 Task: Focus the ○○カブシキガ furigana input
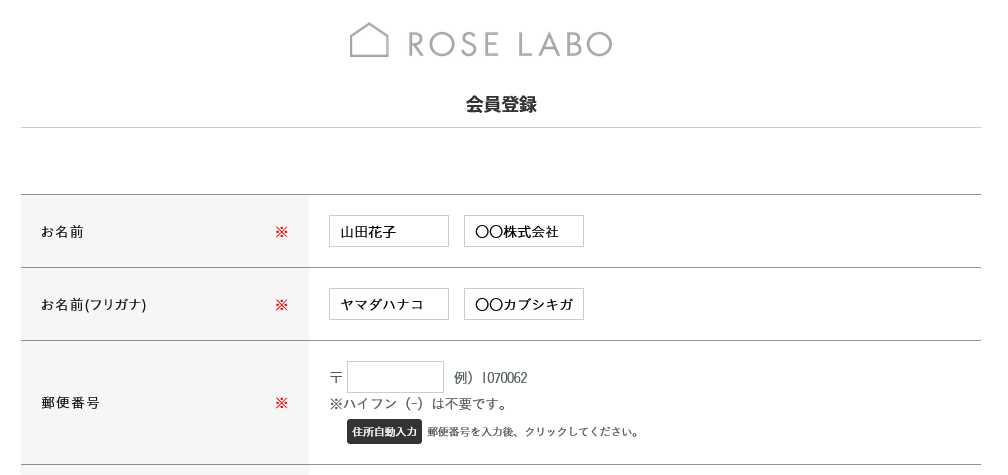pos(523,304)
